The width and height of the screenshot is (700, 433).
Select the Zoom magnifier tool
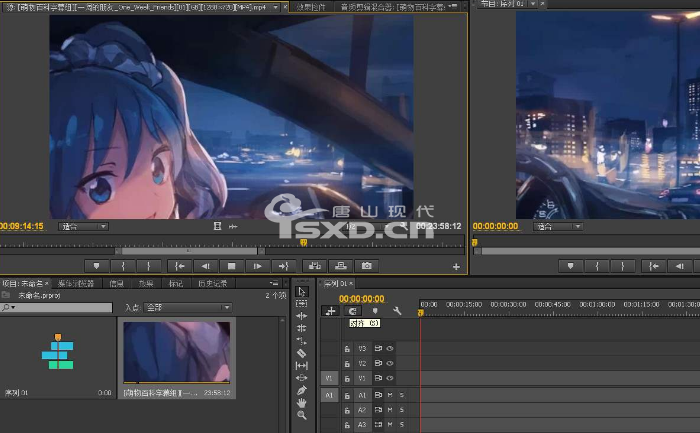click(x=301, y=415)
